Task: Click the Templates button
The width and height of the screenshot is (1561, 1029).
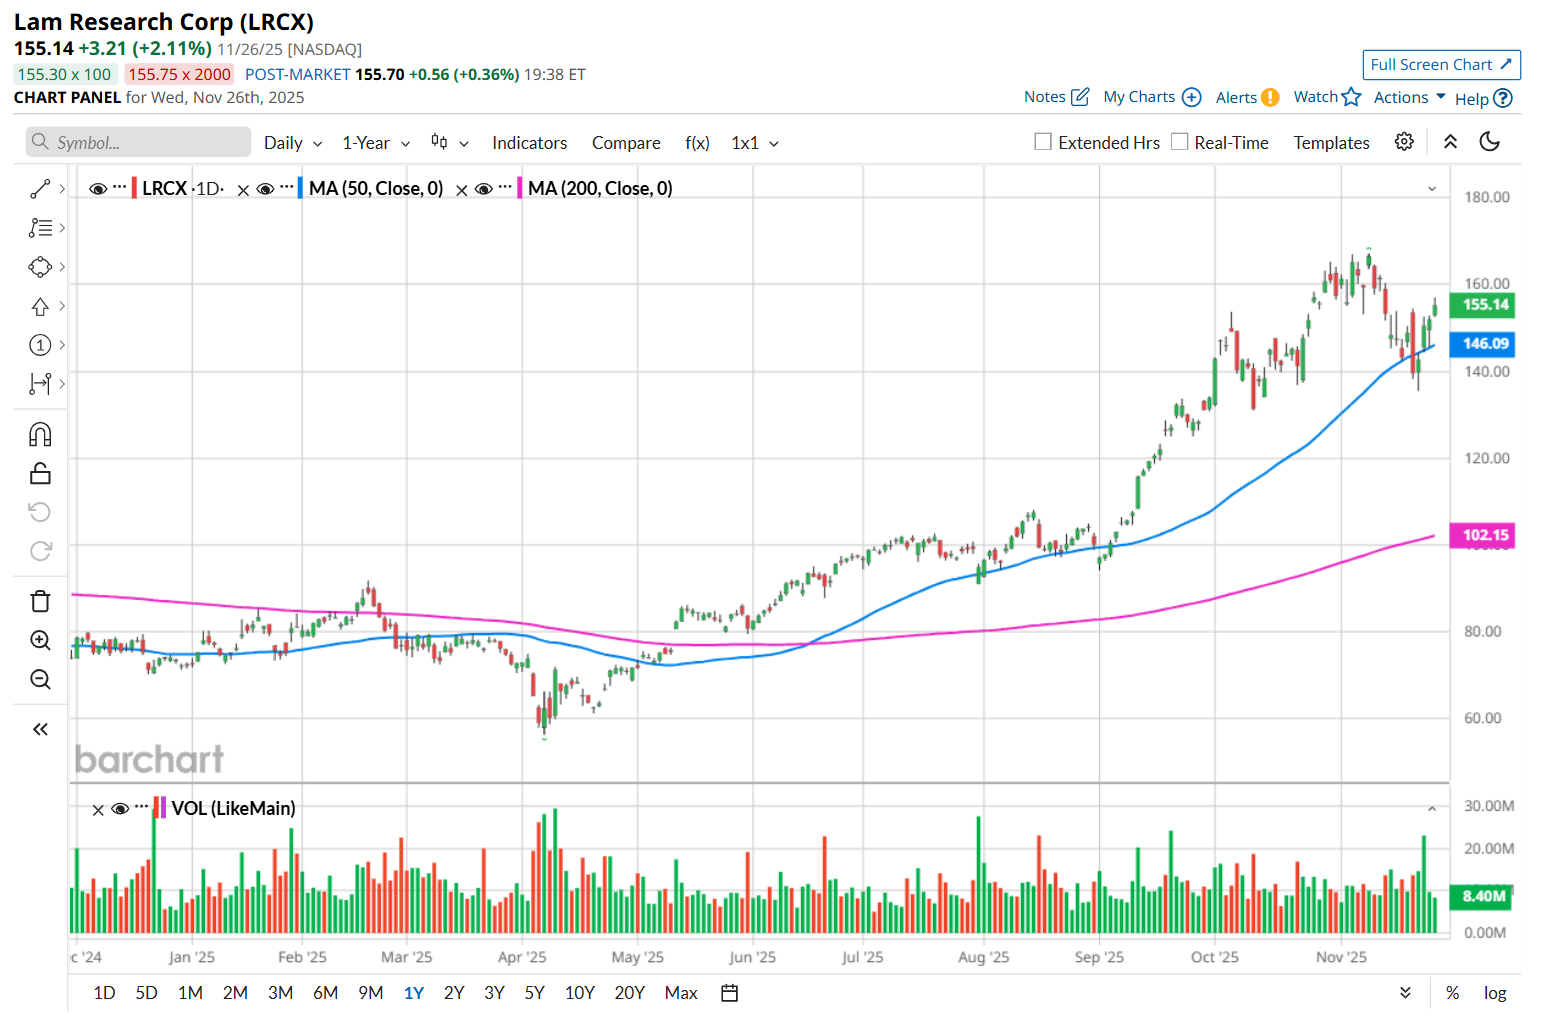Action: [x=1331, y=143]
